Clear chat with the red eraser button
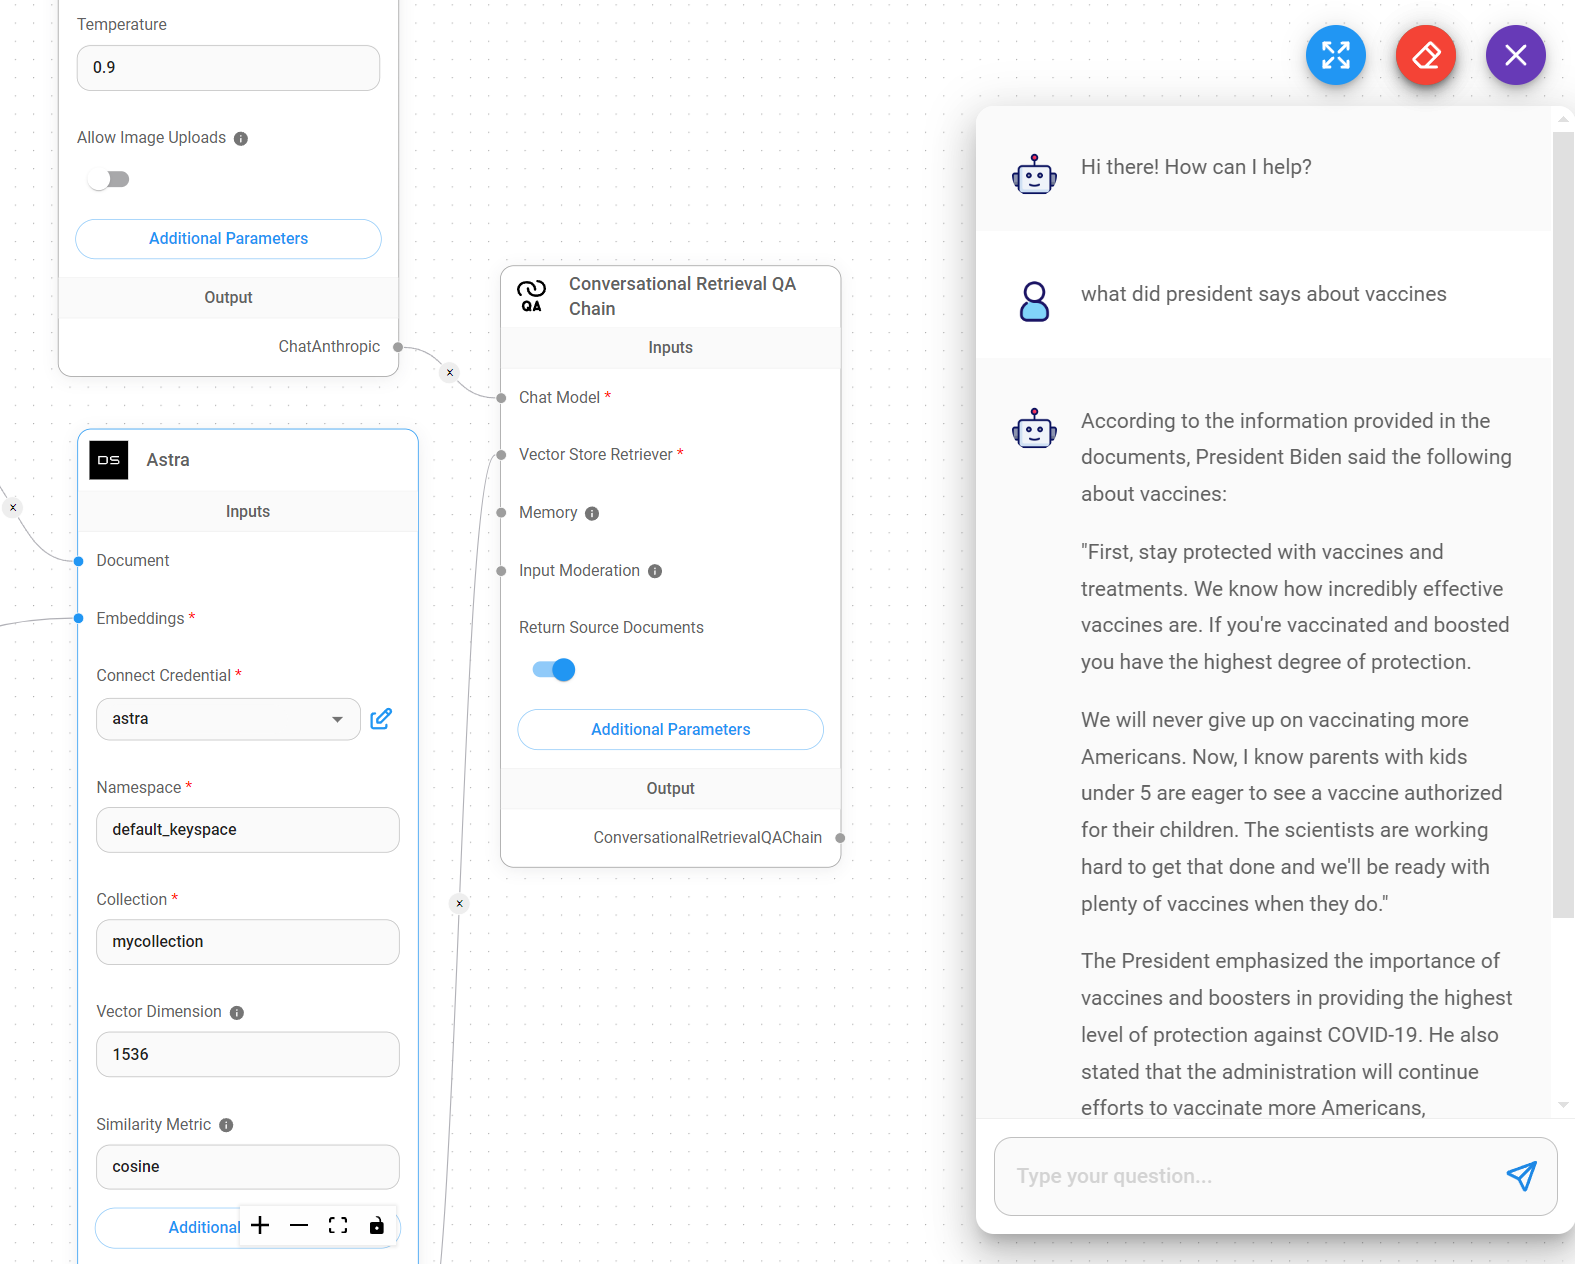The width and height of the screenshot is (1575, 1264). [x=1425, y=55]
